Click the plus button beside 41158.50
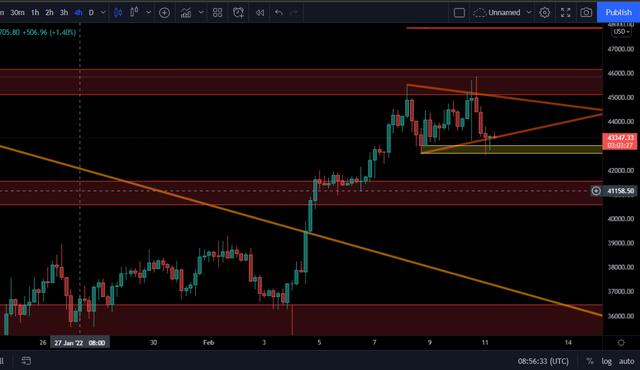Screen dimensions: 640x370 (x=596, y=191)
